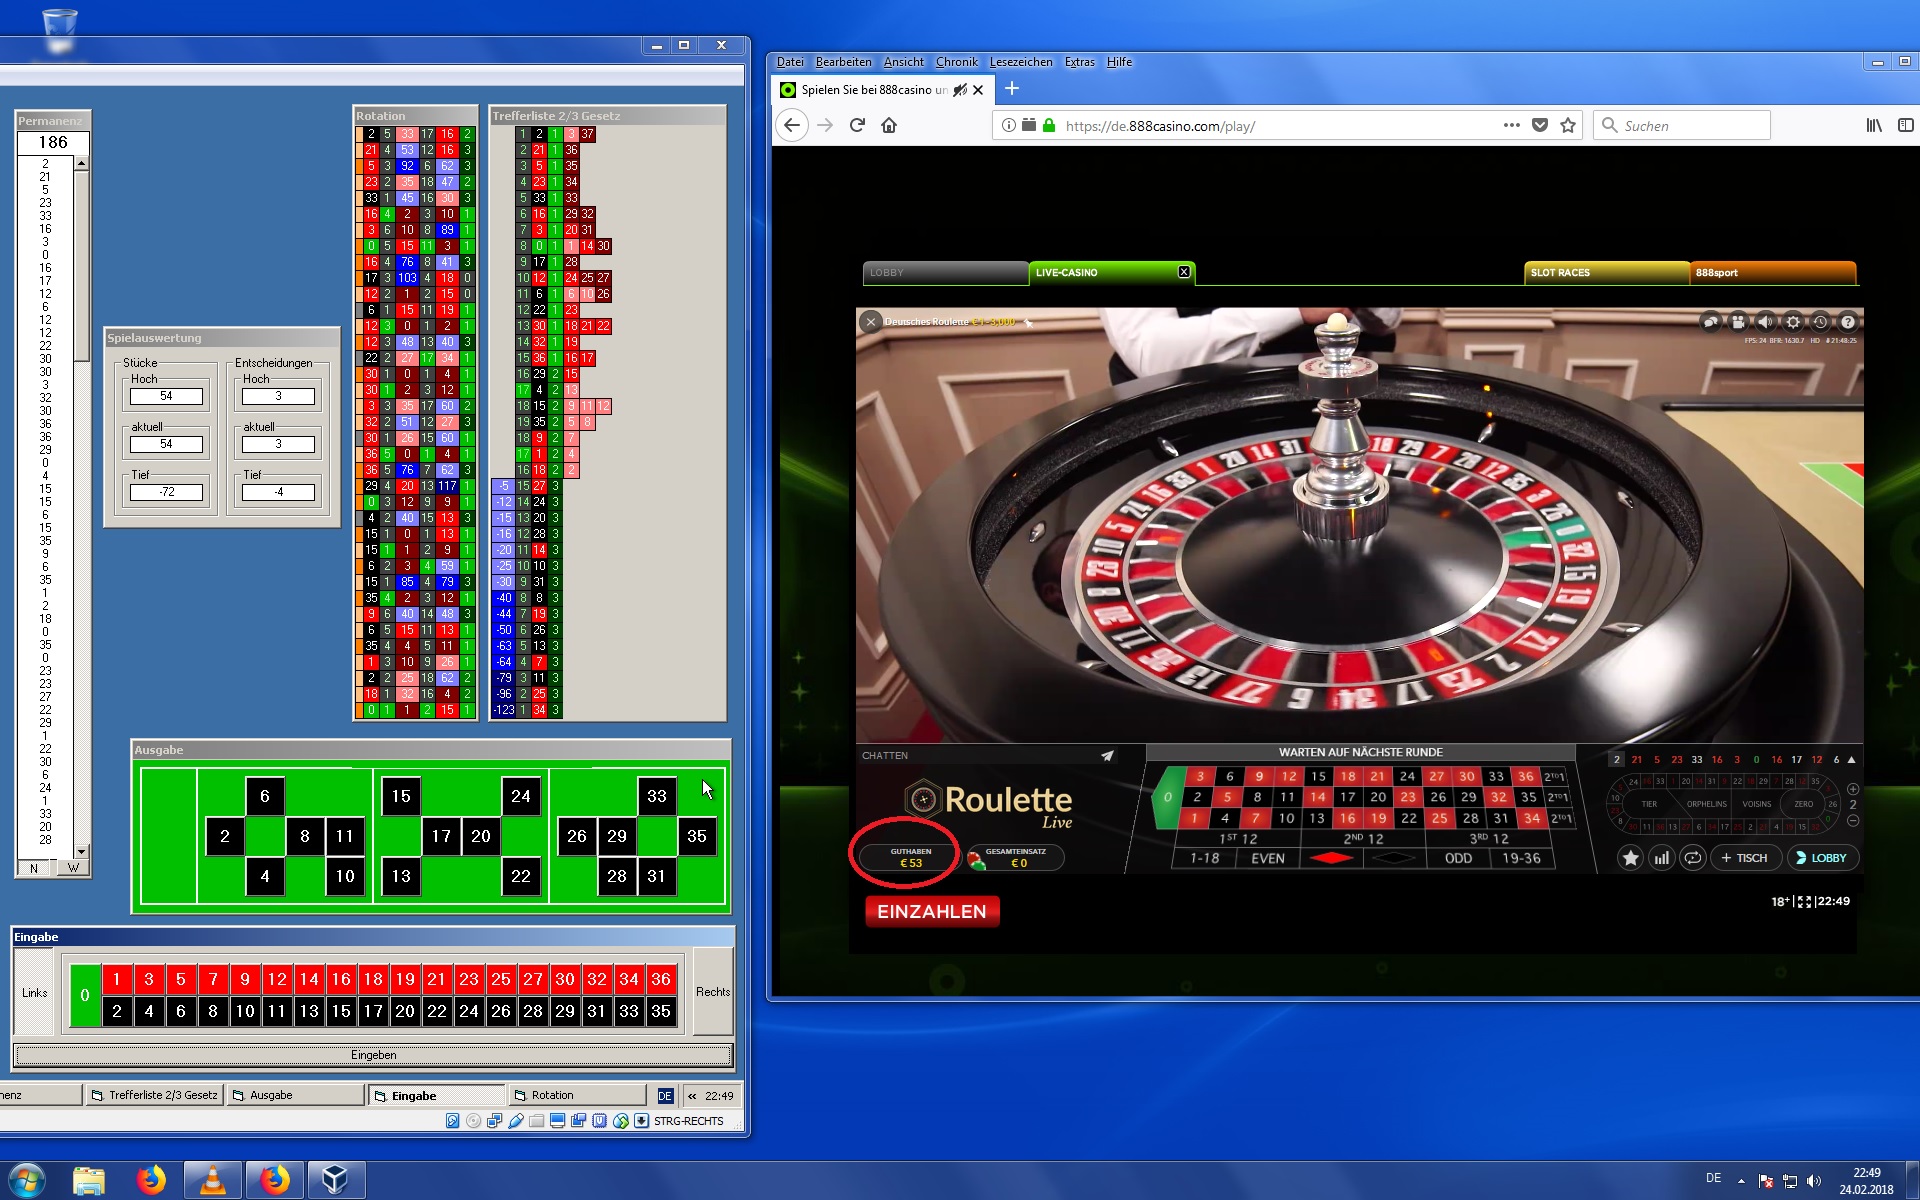The image size is (1920, 1200).
Task: Toggle fullscreen icon beside the clock
Action: [x=1804, y=902]
